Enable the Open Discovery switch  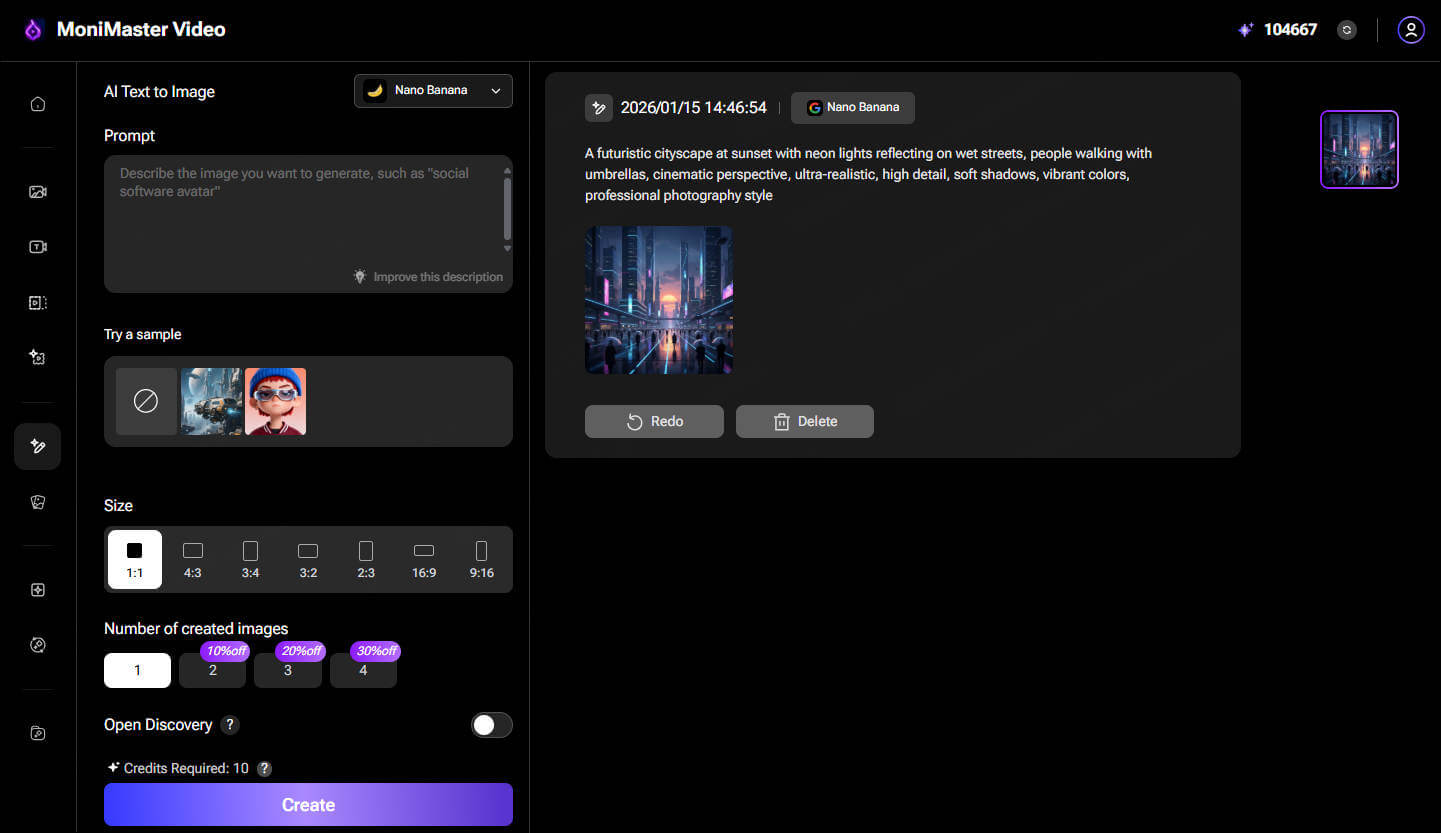coord(491,724)
